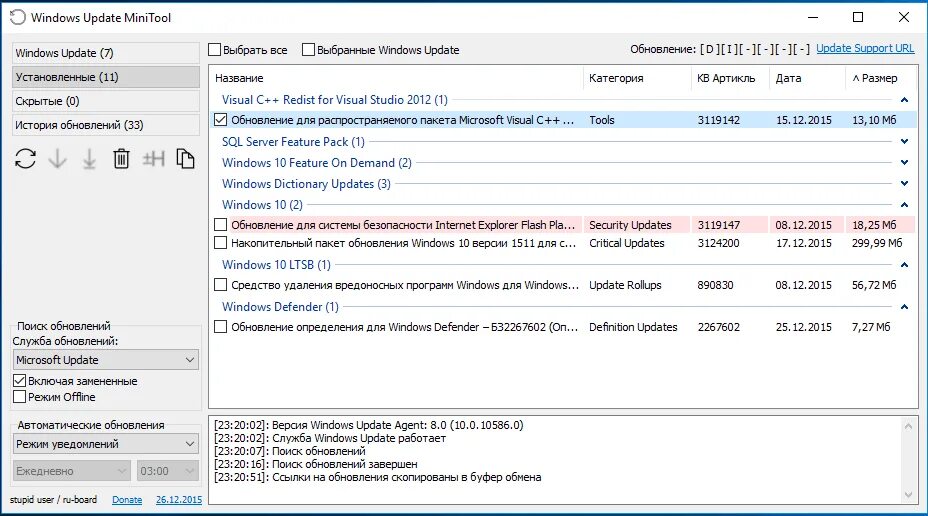Expand Windows Dictionary Updates group chevron
Screen dimensions: 928x516
[904, 183]
